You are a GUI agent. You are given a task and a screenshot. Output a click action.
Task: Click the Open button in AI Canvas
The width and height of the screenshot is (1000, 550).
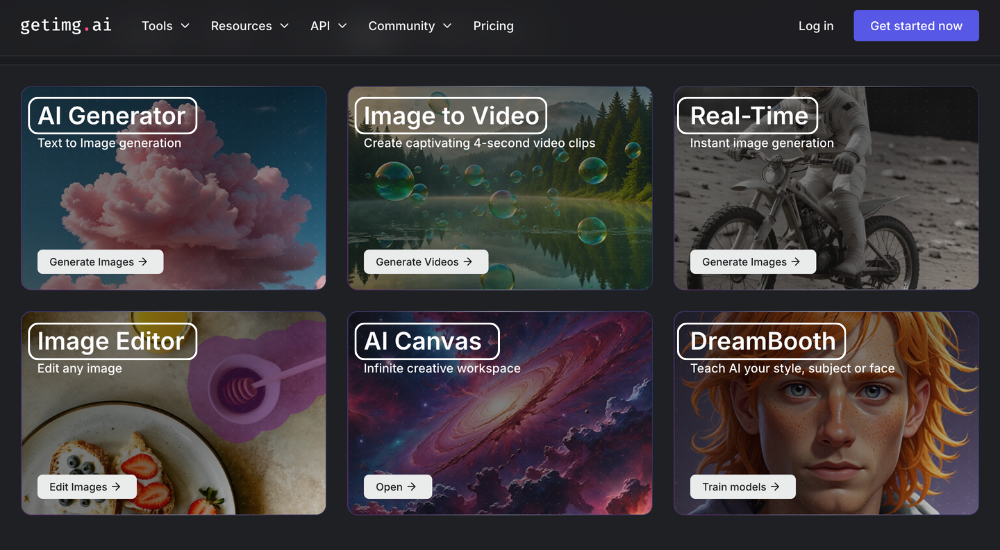point(398,487)
